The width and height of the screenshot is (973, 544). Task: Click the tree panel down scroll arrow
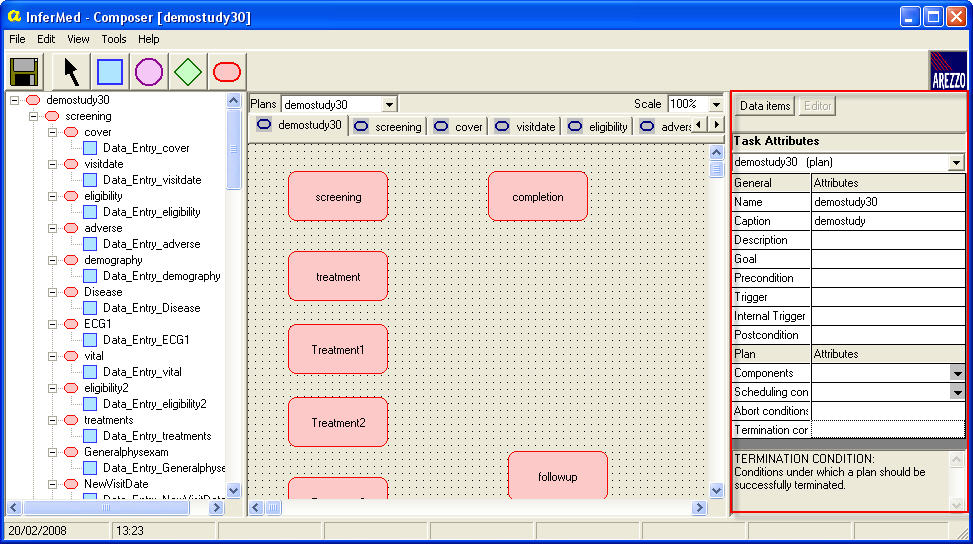click(x=233, y=490)
